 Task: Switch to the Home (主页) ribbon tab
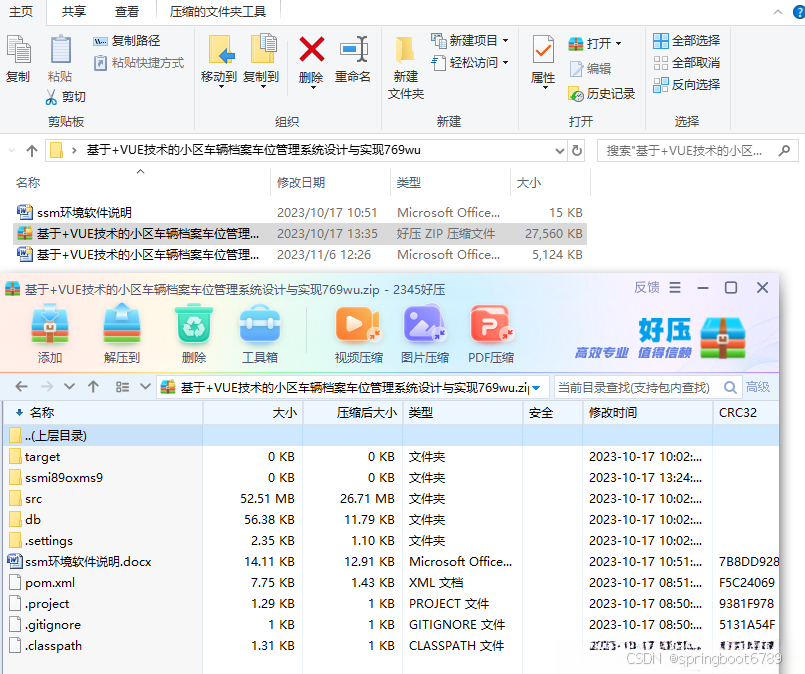21,11
